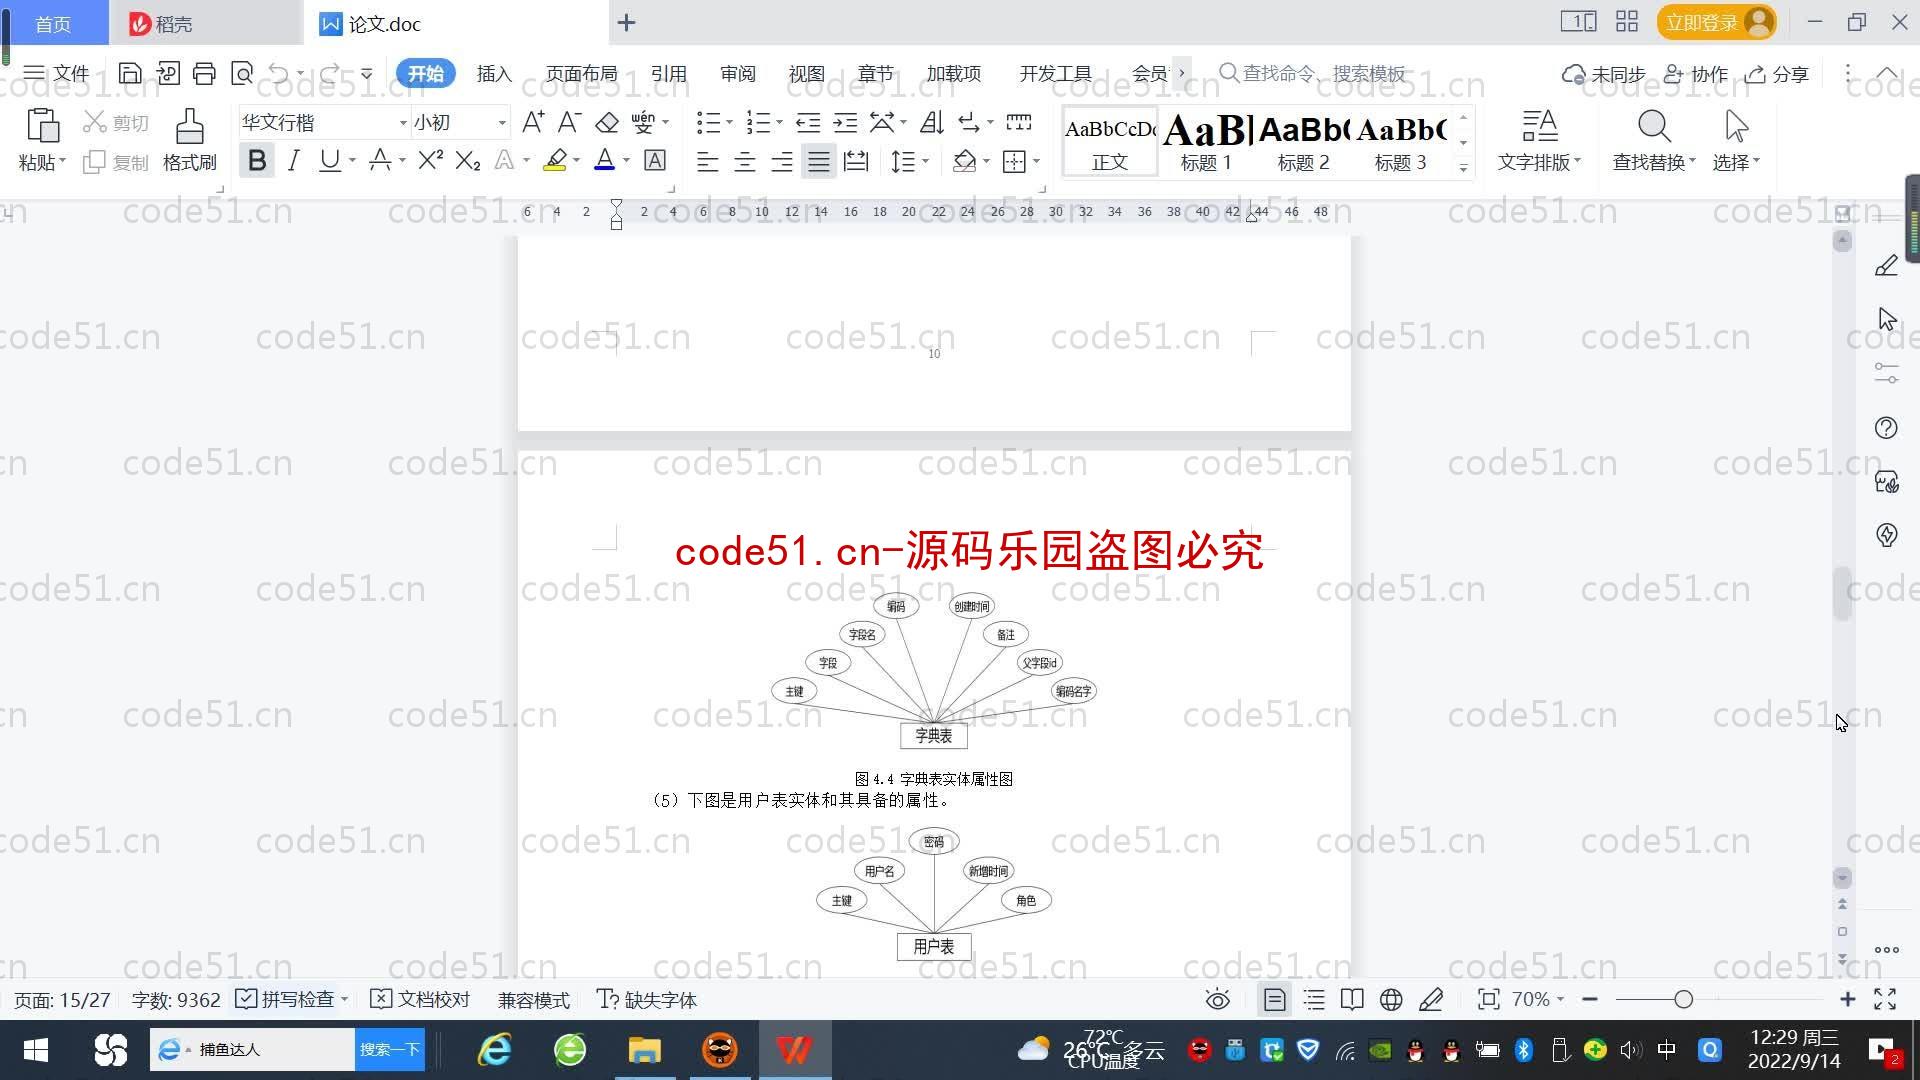Click the Italic formatting icon

[x=293, y=161]
